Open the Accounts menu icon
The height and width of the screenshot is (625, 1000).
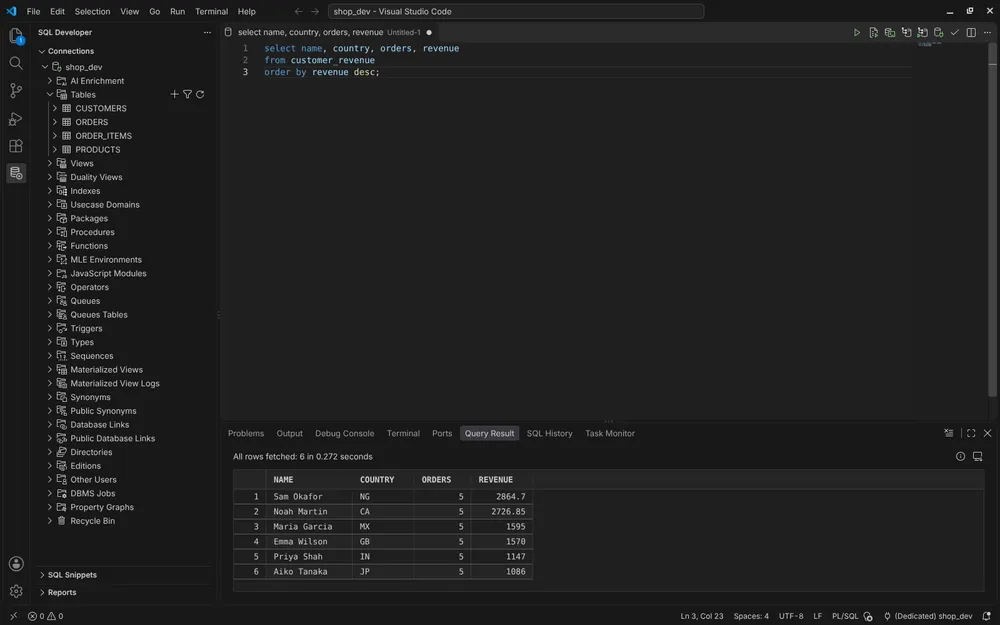click(x=16, y=564)
